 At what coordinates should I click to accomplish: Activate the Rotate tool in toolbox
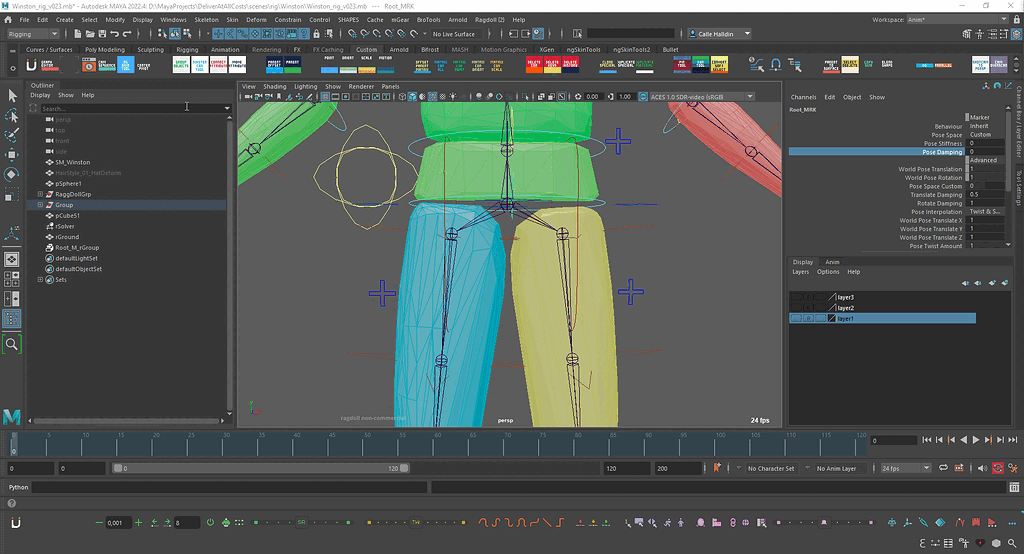point(12,174)
